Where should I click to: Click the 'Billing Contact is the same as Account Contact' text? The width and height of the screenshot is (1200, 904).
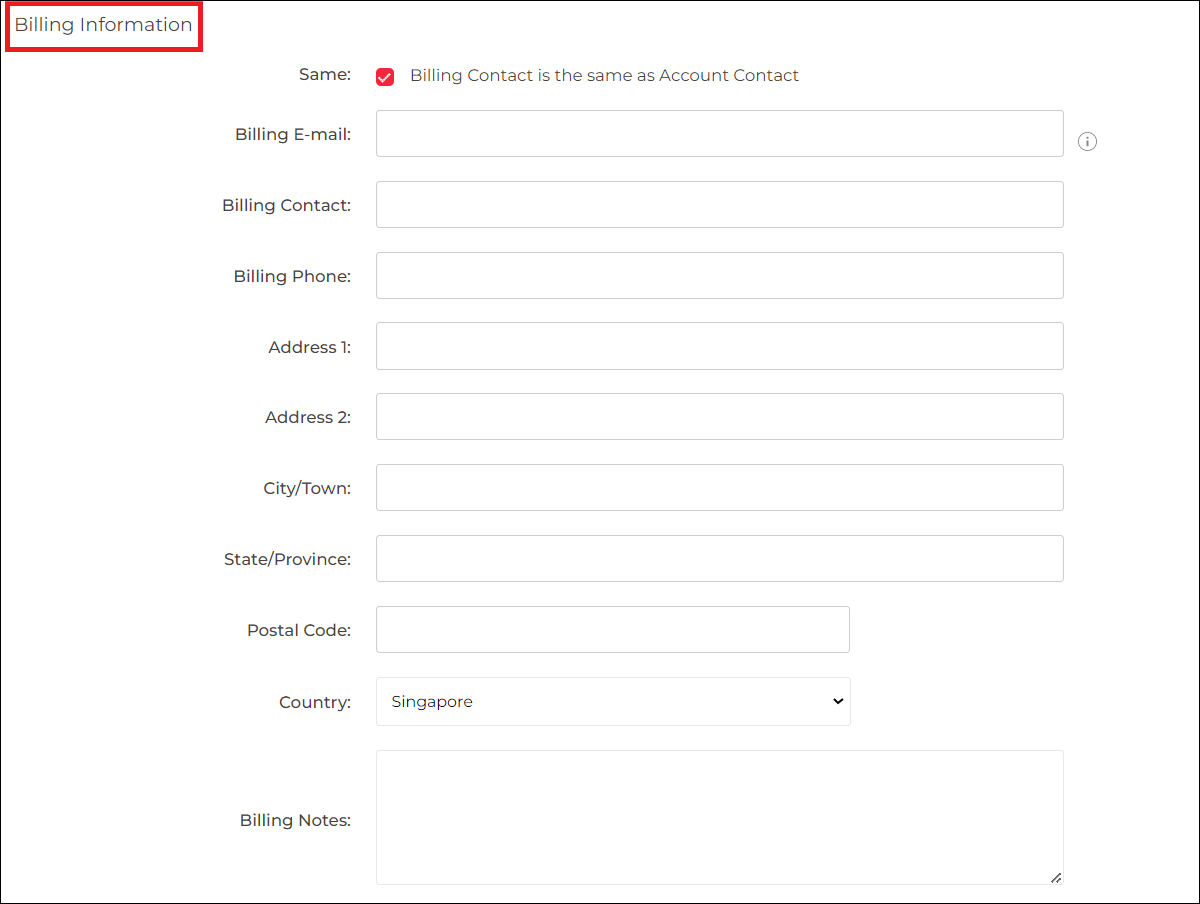(604, 75)
